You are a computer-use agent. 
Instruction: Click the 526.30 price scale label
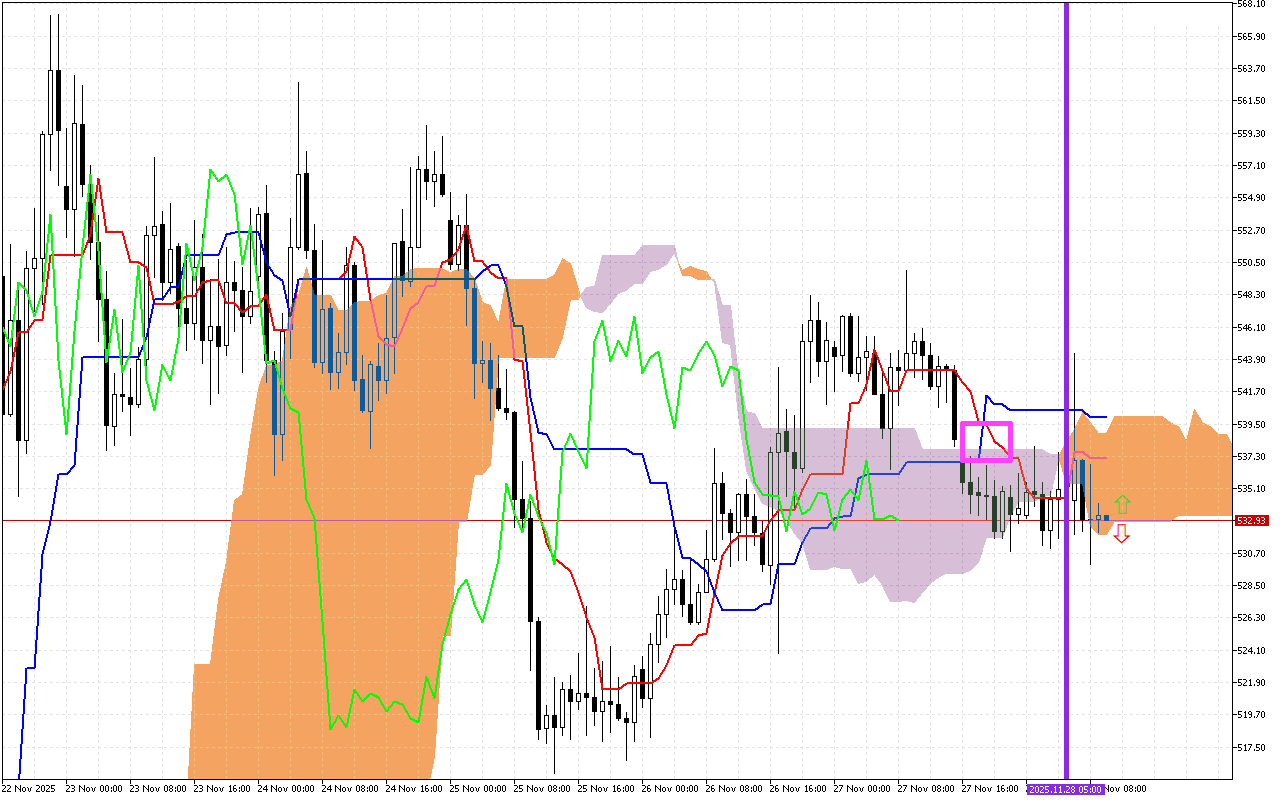pyautogui.click(x=1251, y=618)
